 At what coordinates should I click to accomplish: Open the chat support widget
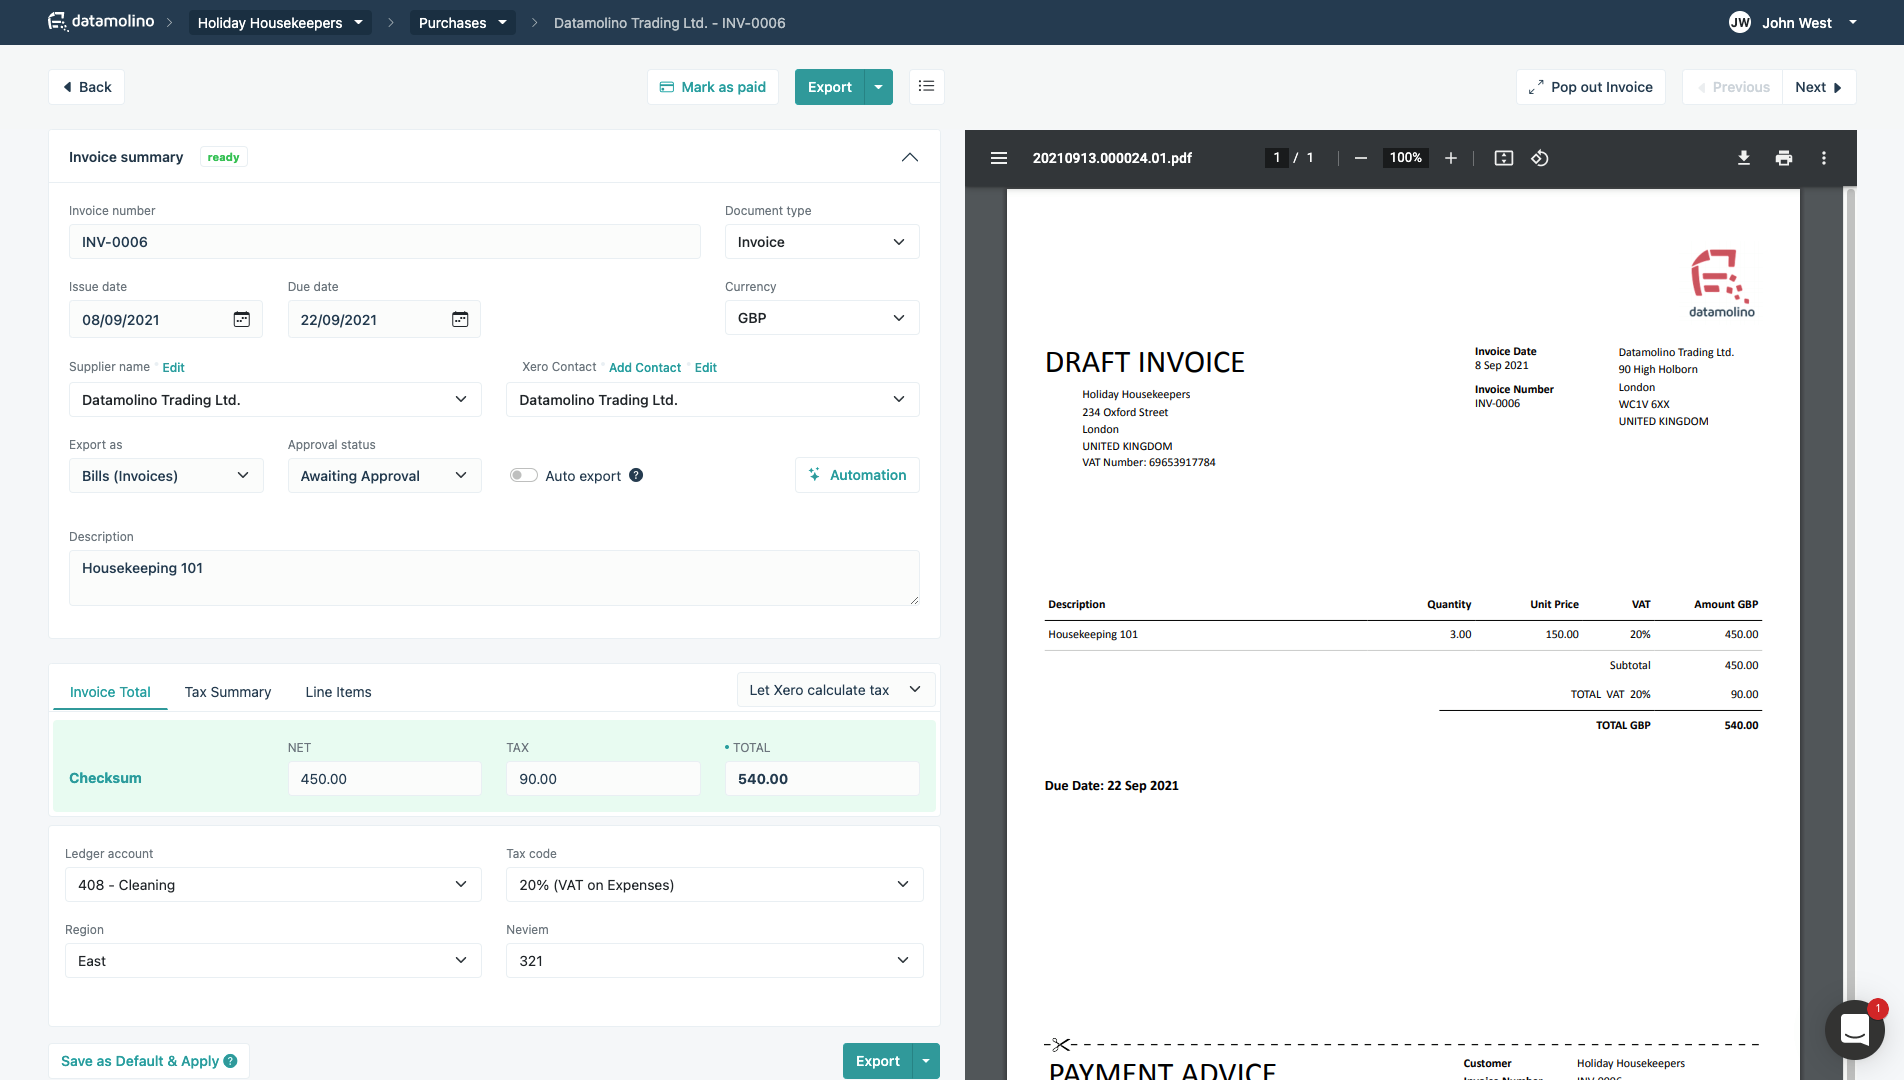click(x=1855, y=1030)
